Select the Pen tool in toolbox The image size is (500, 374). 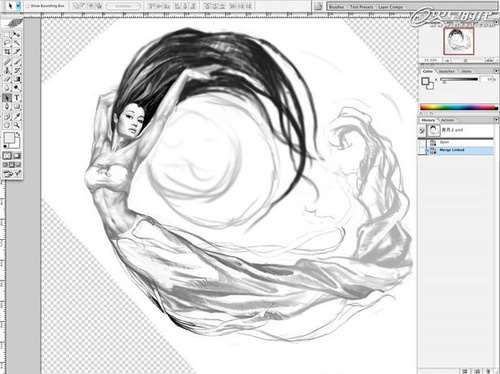click(7, 107)
